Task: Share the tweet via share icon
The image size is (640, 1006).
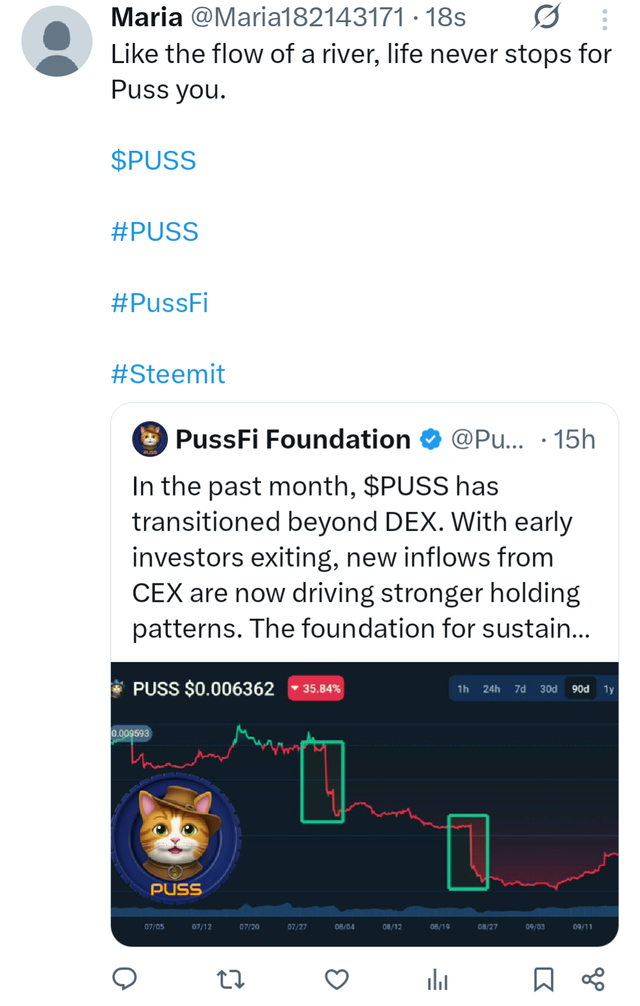Action: [593, 978]
